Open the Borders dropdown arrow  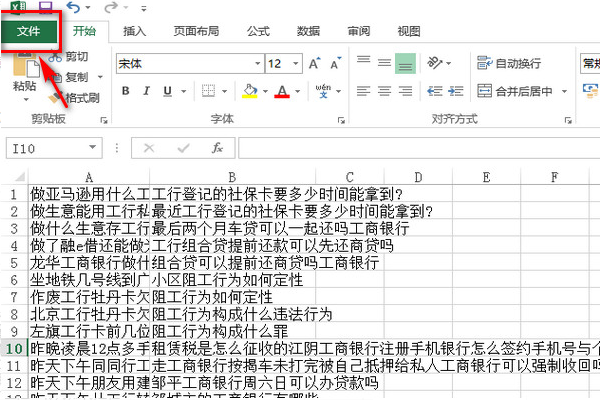[x=225, y=91]
